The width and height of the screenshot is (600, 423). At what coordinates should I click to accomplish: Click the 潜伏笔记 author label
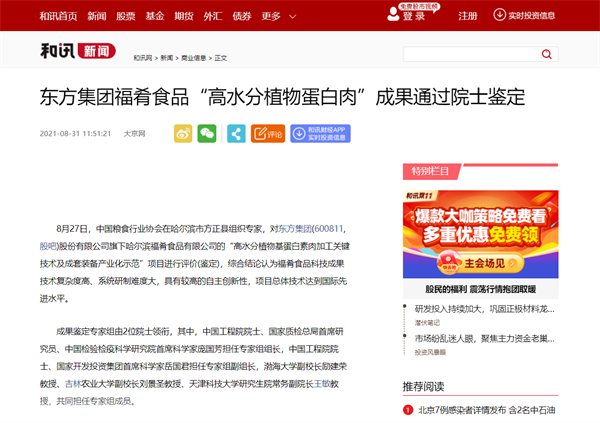click(x=427, y=323)
